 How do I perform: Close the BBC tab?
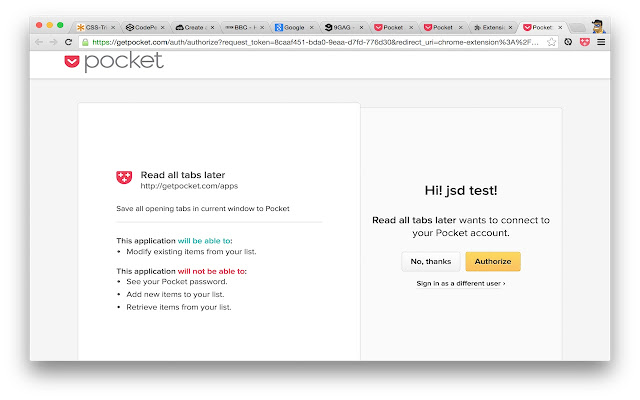(262, 27)
